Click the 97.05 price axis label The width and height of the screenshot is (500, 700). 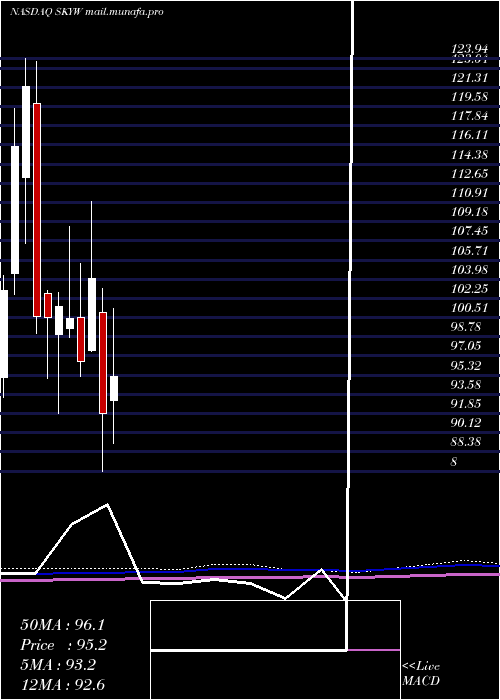[466, 346]
